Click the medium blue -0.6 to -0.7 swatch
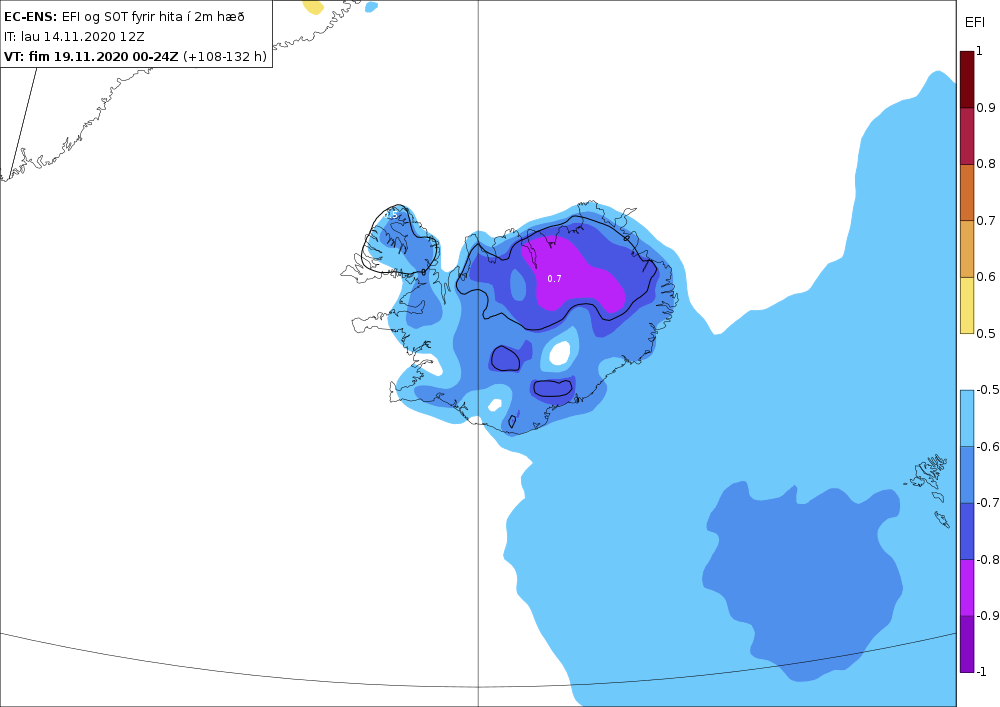1000x707 pixels. pos(967,474)
